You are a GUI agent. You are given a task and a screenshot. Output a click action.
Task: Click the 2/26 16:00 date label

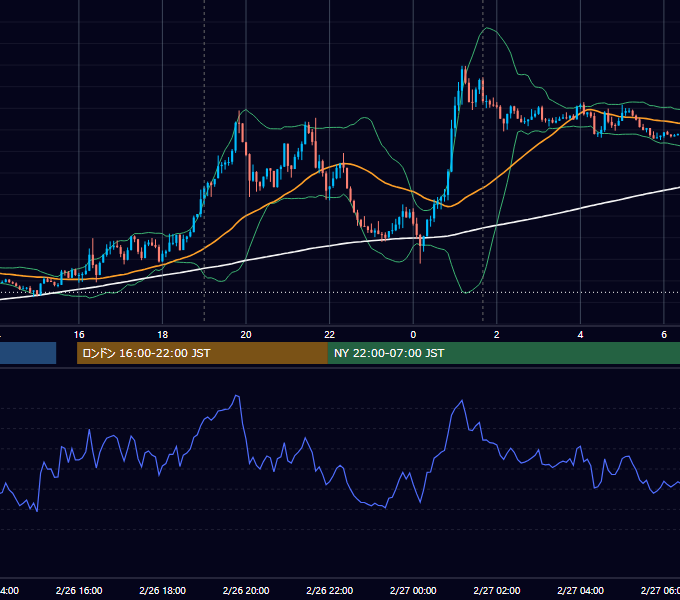79,590
